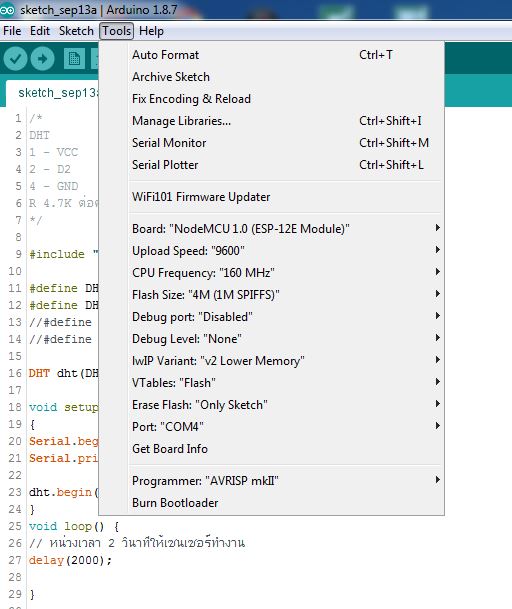Click the closing brace on line 29

[x=32, y=594]
